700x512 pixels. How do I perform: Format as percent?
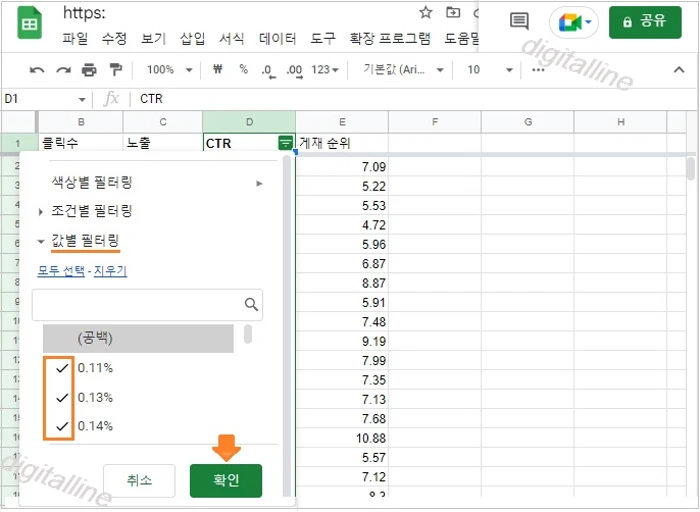coord(243,69)
